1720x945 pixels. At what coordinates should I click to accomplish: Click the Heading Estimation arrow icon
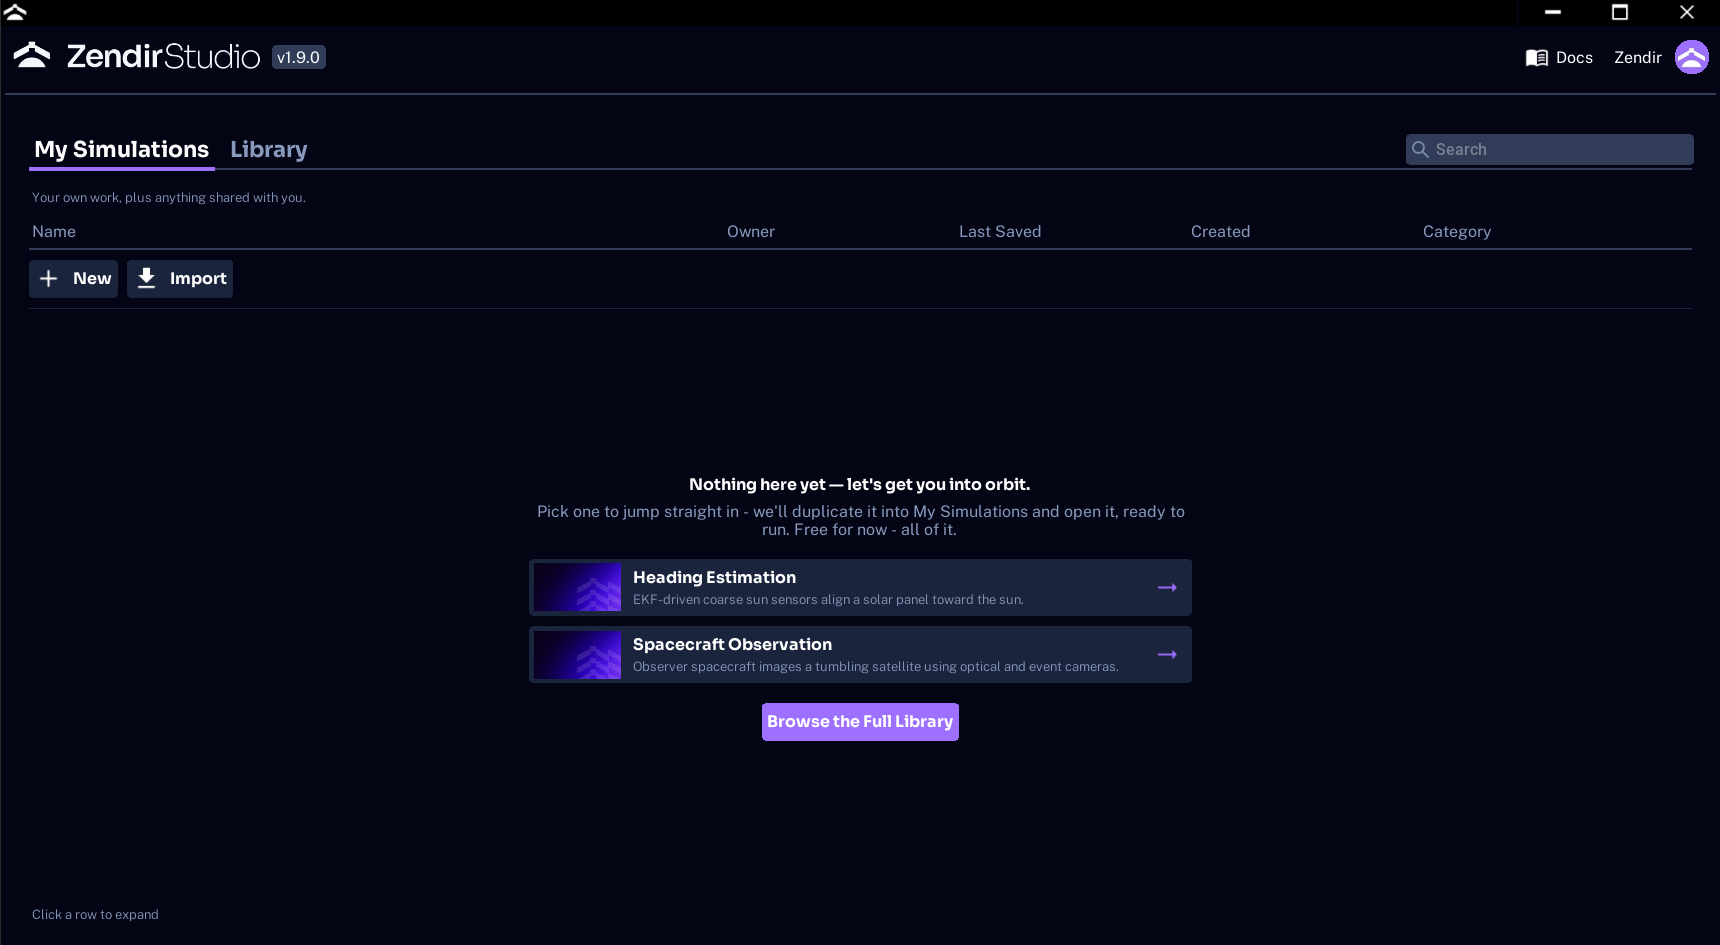(1167, 588)
